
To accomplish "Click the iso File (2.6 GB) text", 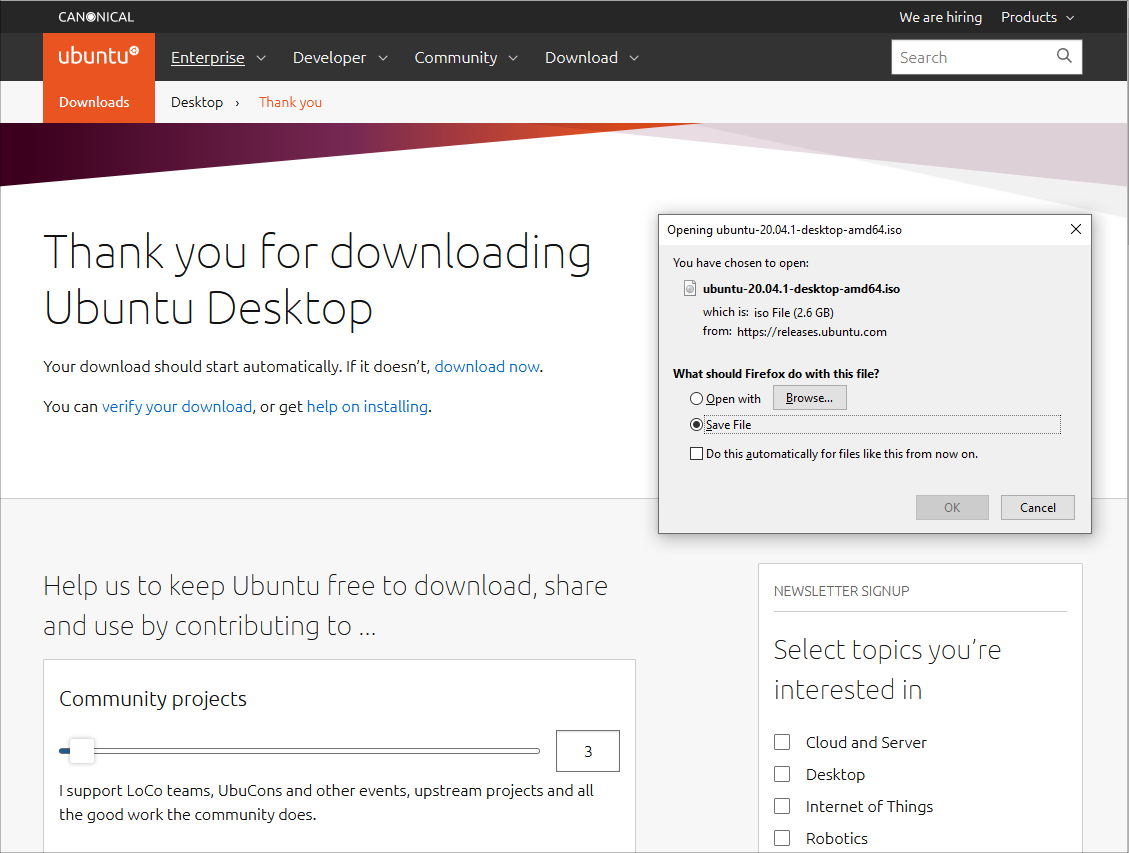I will 793,312.
